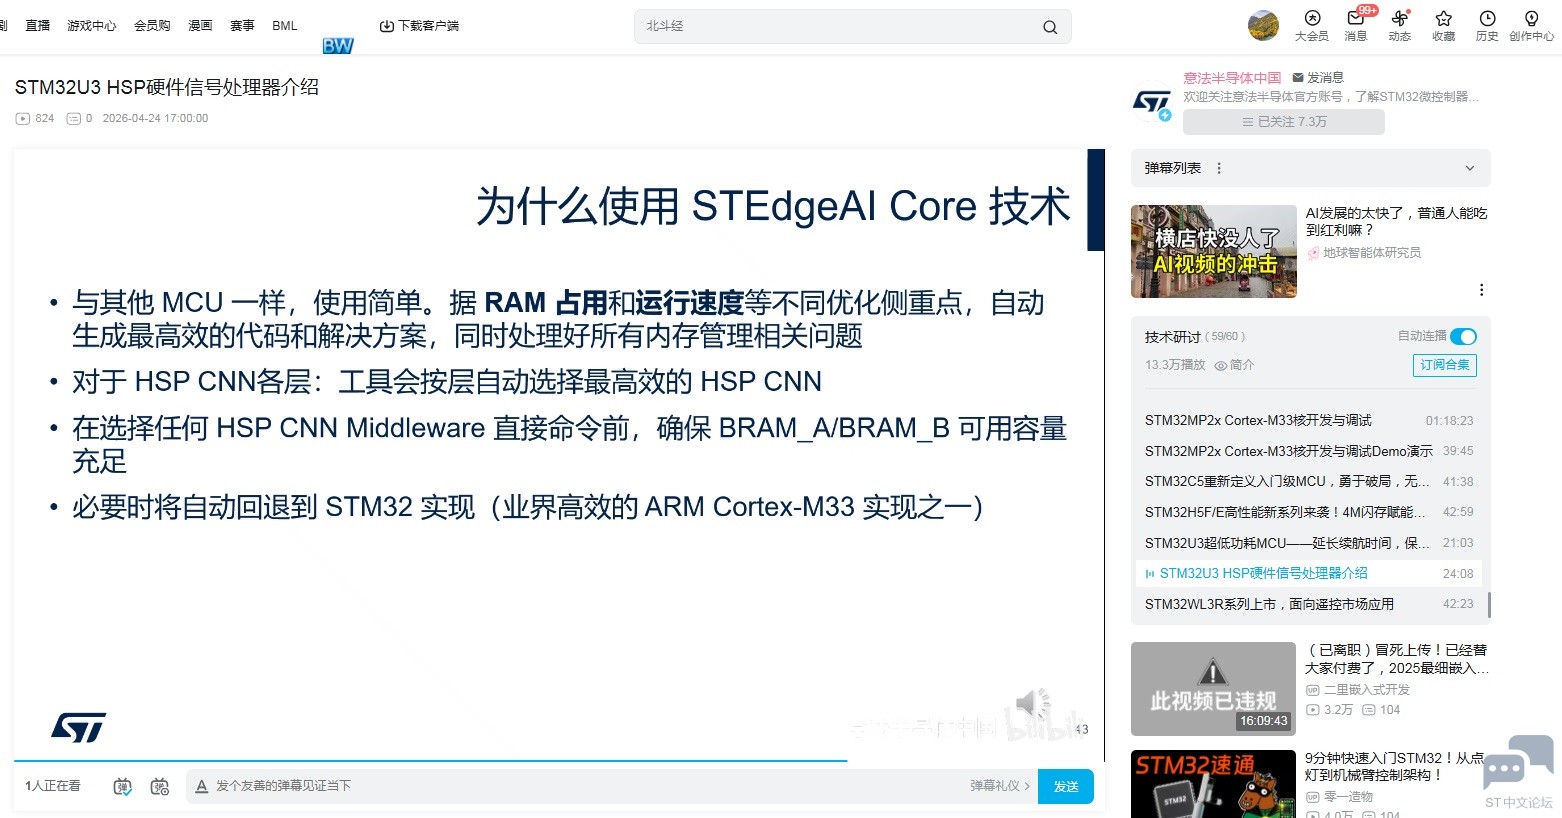Open BML in the top navigation
The width and height of the screenshot is (1562, 818).
pyautogui.click(x=285, y=26)
